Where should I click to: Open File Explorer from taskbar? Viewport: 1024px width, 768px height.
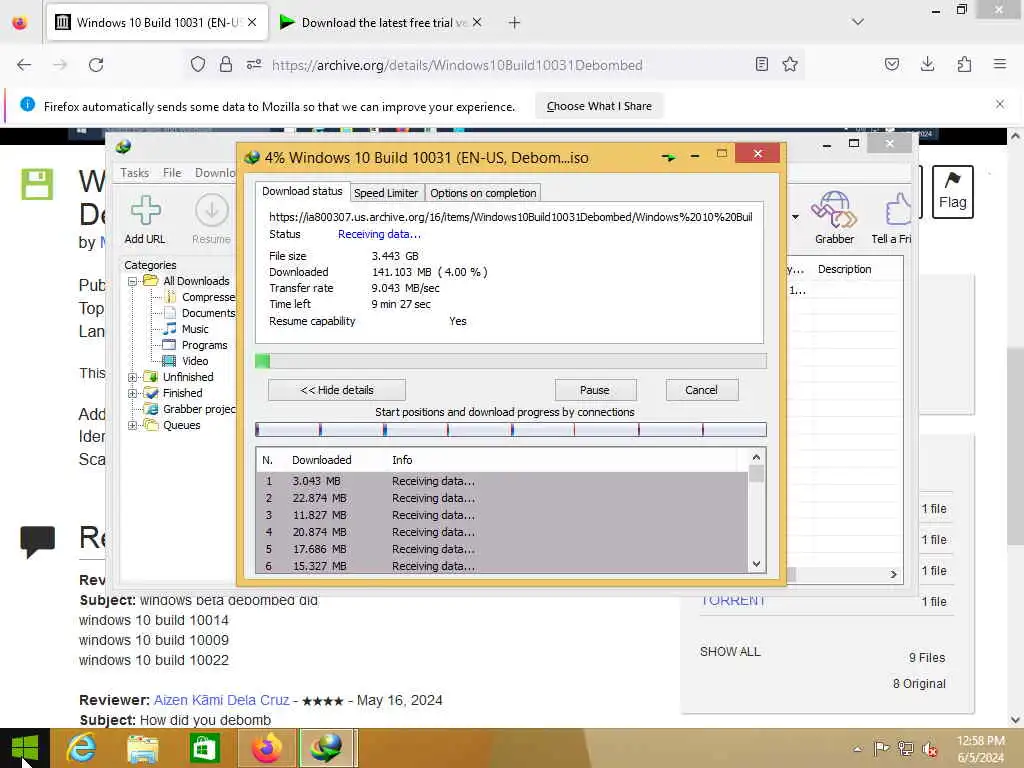pyautogui.click(x=142, y=748)
